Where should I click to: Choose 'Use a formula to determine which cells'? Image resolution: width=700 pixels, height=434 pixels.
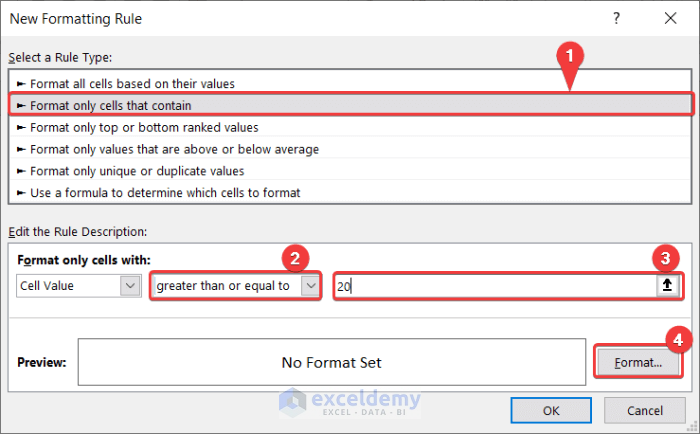[x=165, y=192]
